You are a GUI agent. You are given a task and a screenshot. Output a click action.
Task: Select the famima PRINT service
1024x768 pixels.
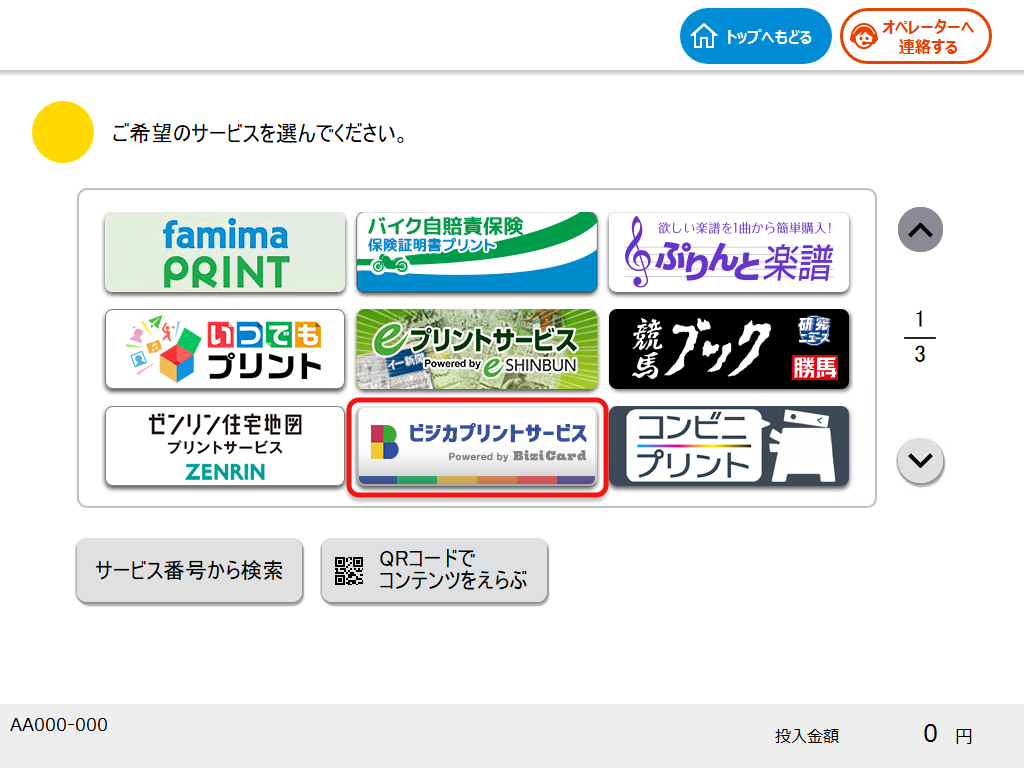224,250
